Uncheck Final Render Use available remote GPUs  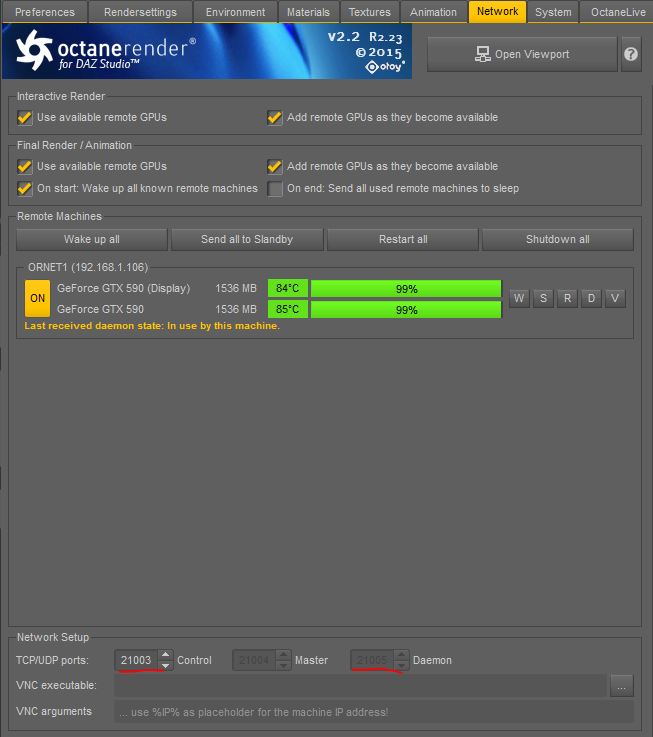click(x=24, y=166)
